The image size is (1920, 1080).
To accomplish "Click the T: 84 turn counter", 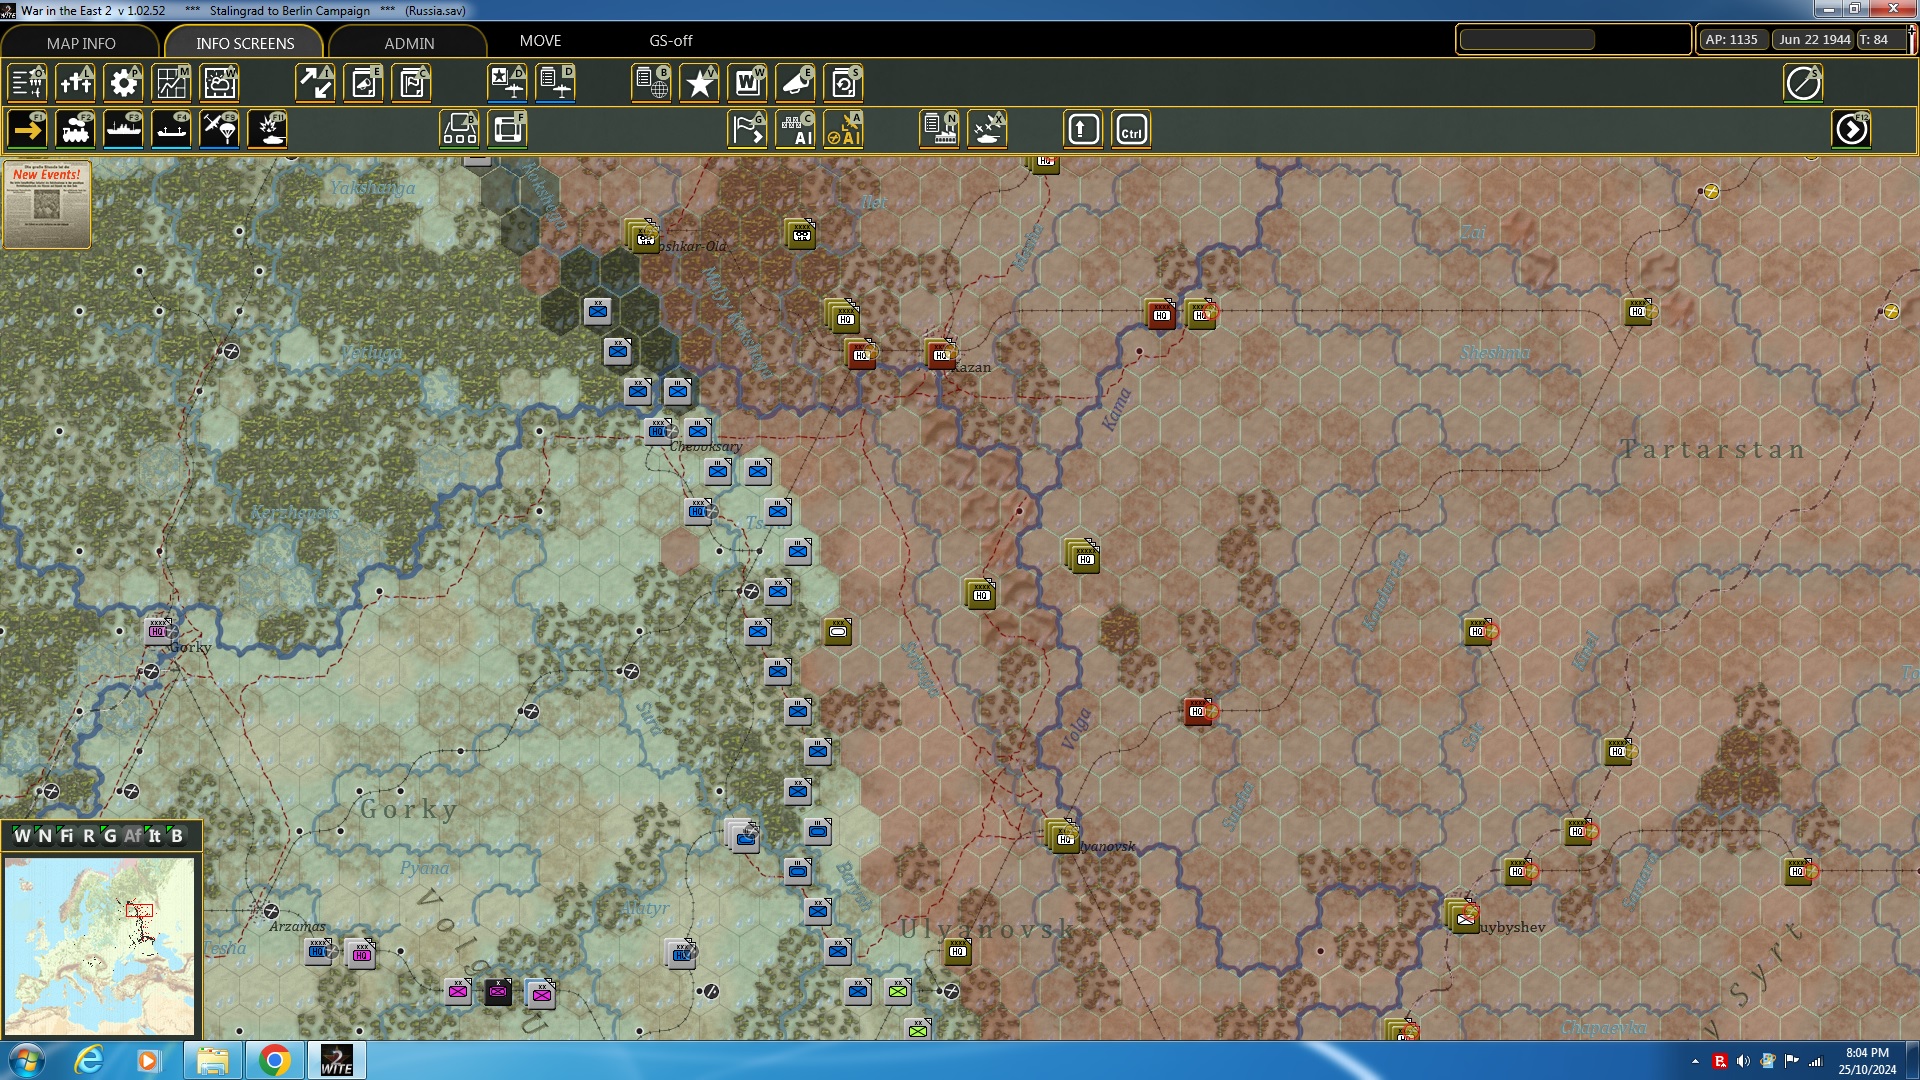I will coord(1879,40).
